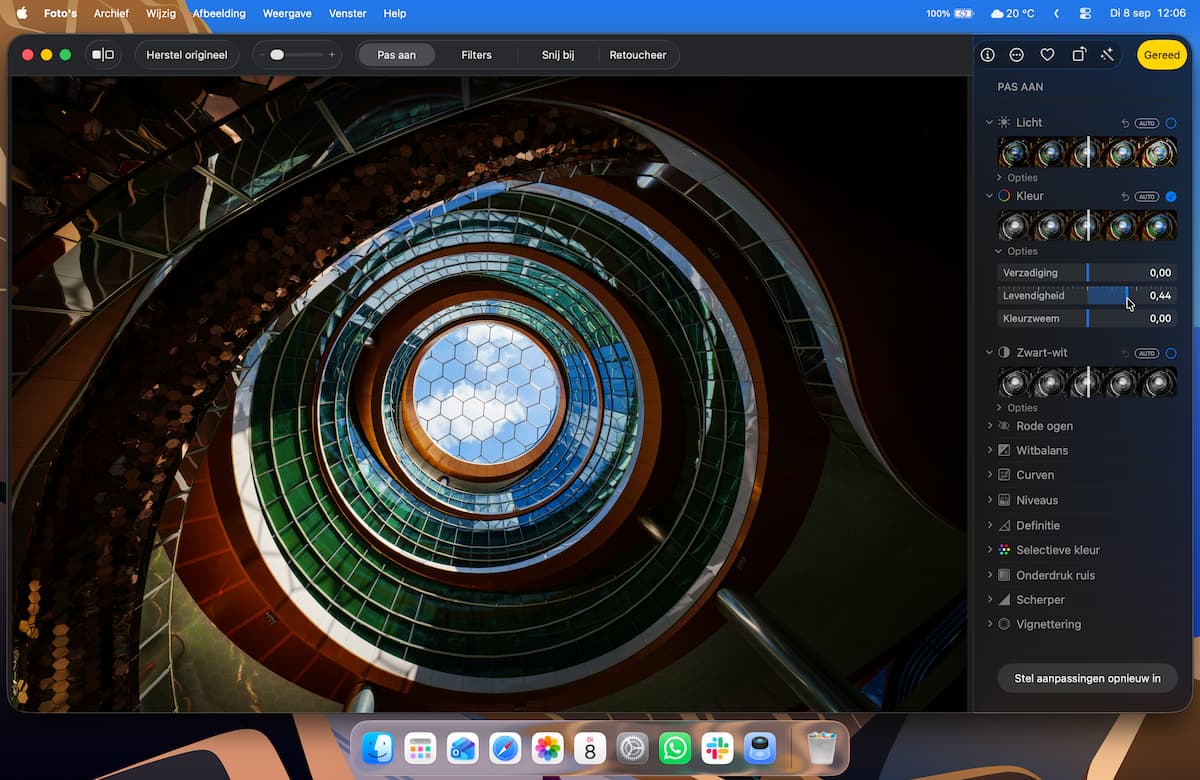
Task: Expand the Definitie section
Action: 990,525
